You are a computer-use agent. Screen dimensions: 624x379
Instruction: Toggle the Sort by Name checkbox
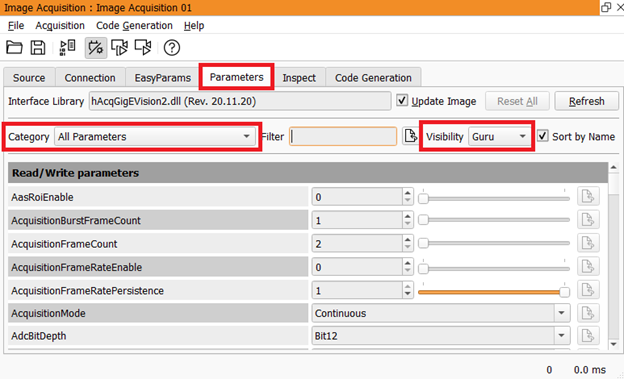[542, 136]
